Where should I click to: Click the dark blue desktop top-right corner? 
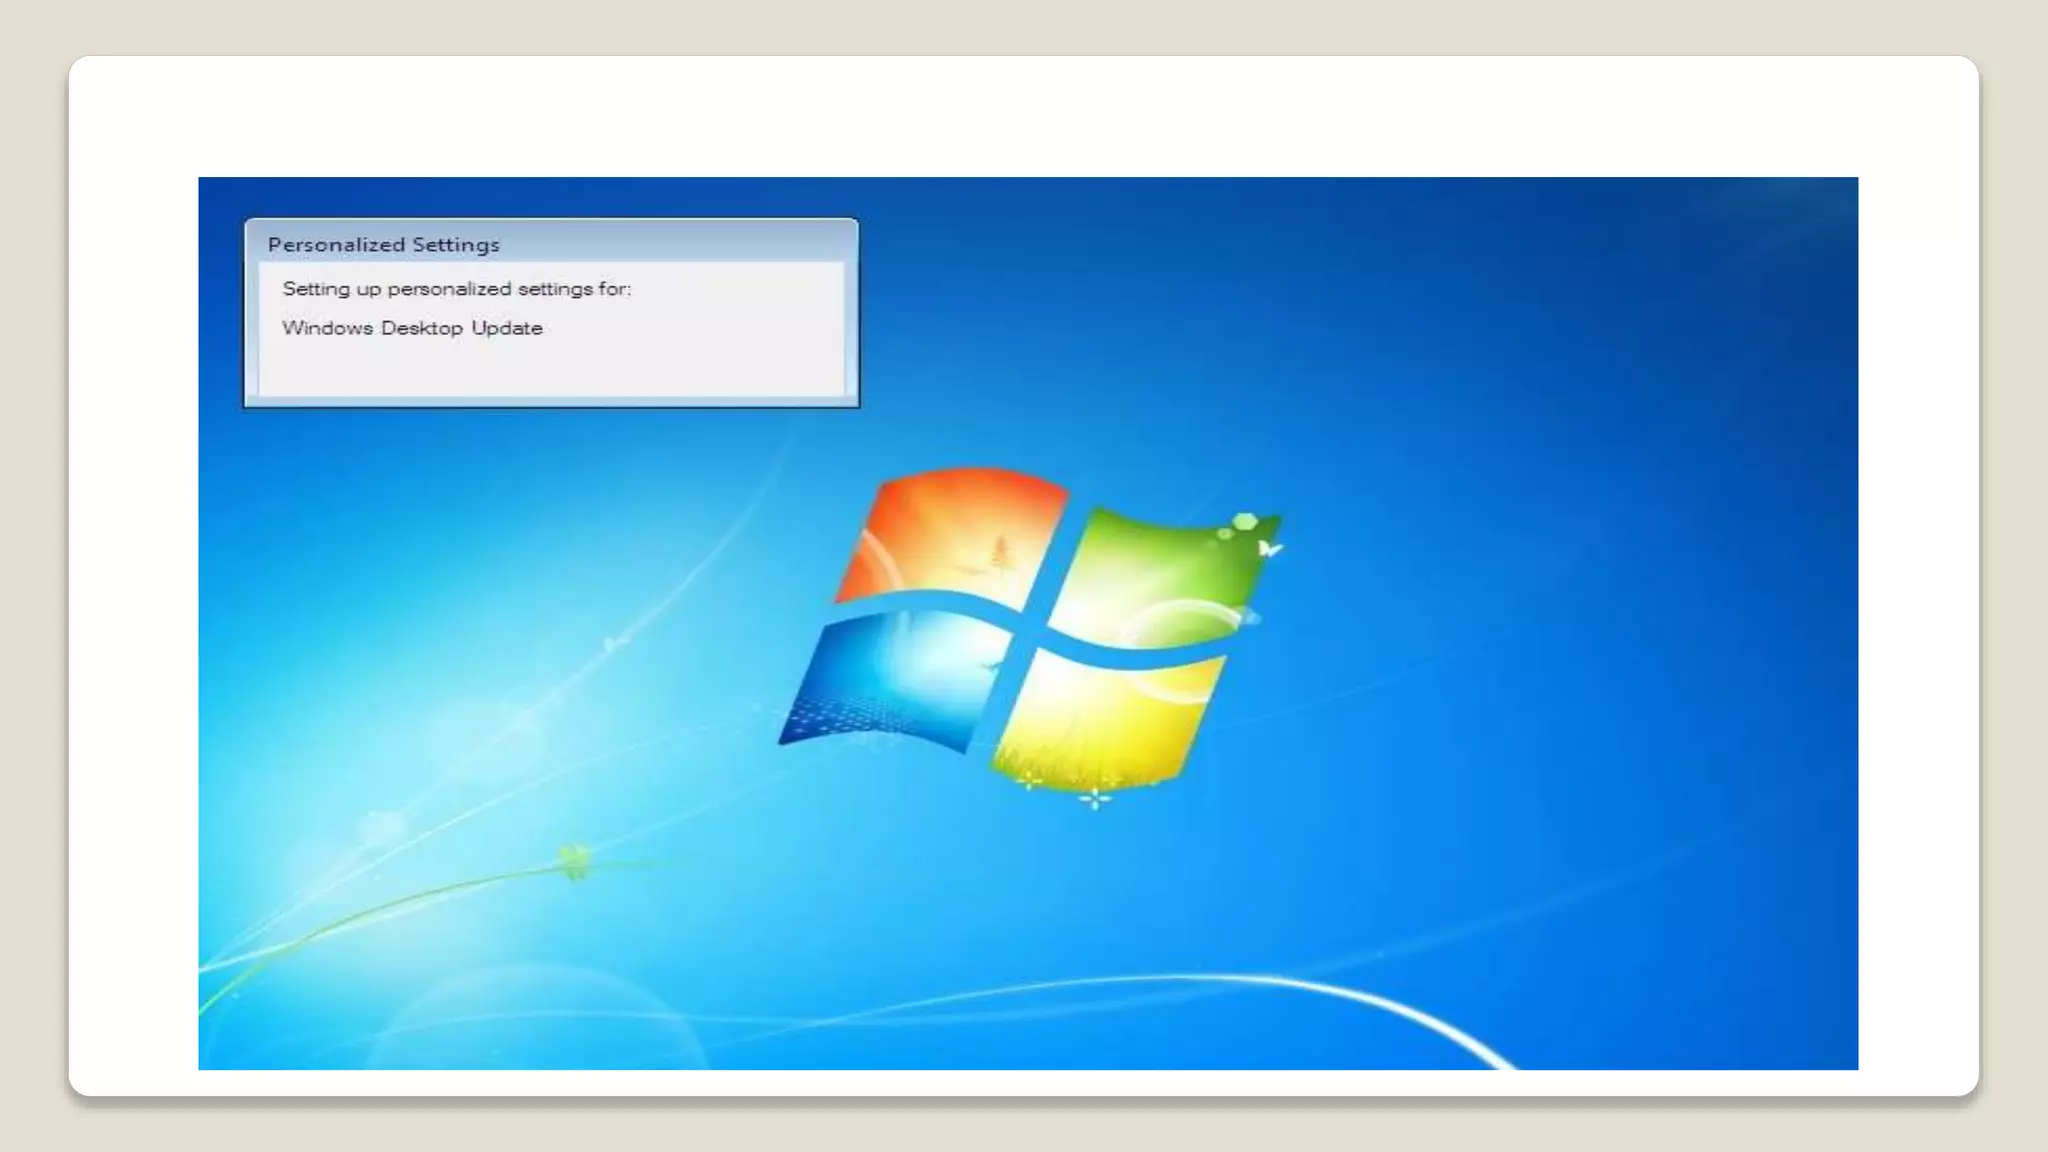pyautogui.click(x=1800, y=215)
